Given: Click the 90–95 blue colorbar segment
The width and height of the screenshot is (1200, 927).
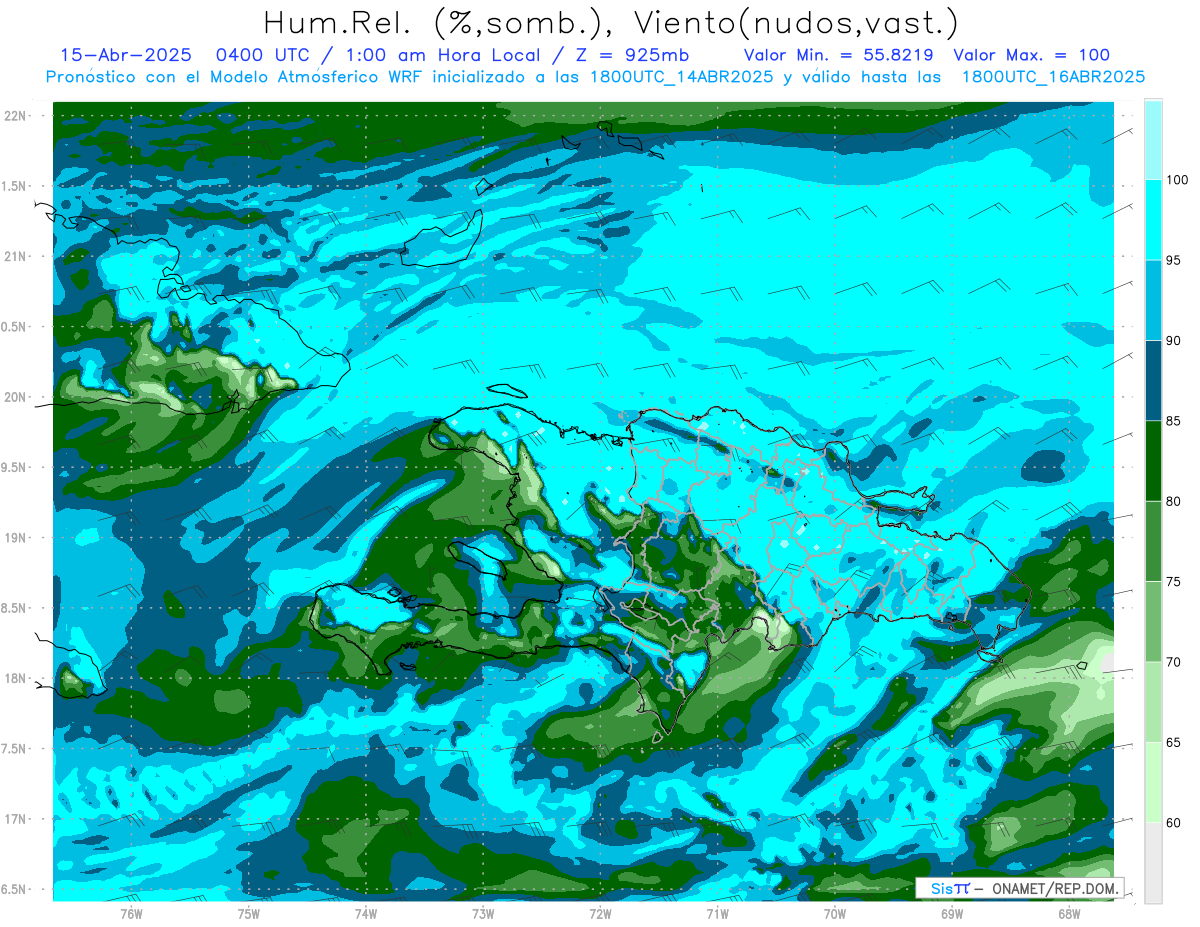Looking at the screenshot, I should point(1153,301).
